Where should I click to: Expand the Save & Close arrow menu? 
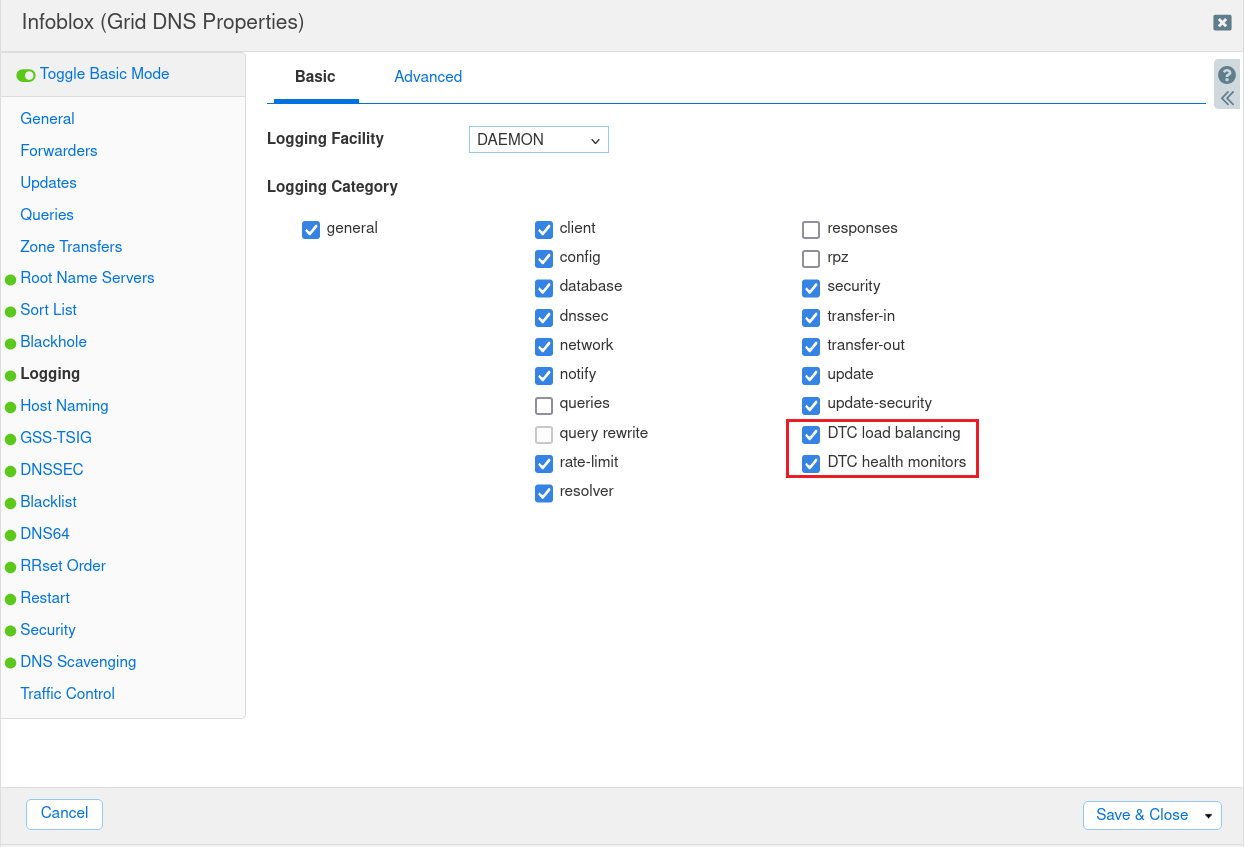(1209, 816)
